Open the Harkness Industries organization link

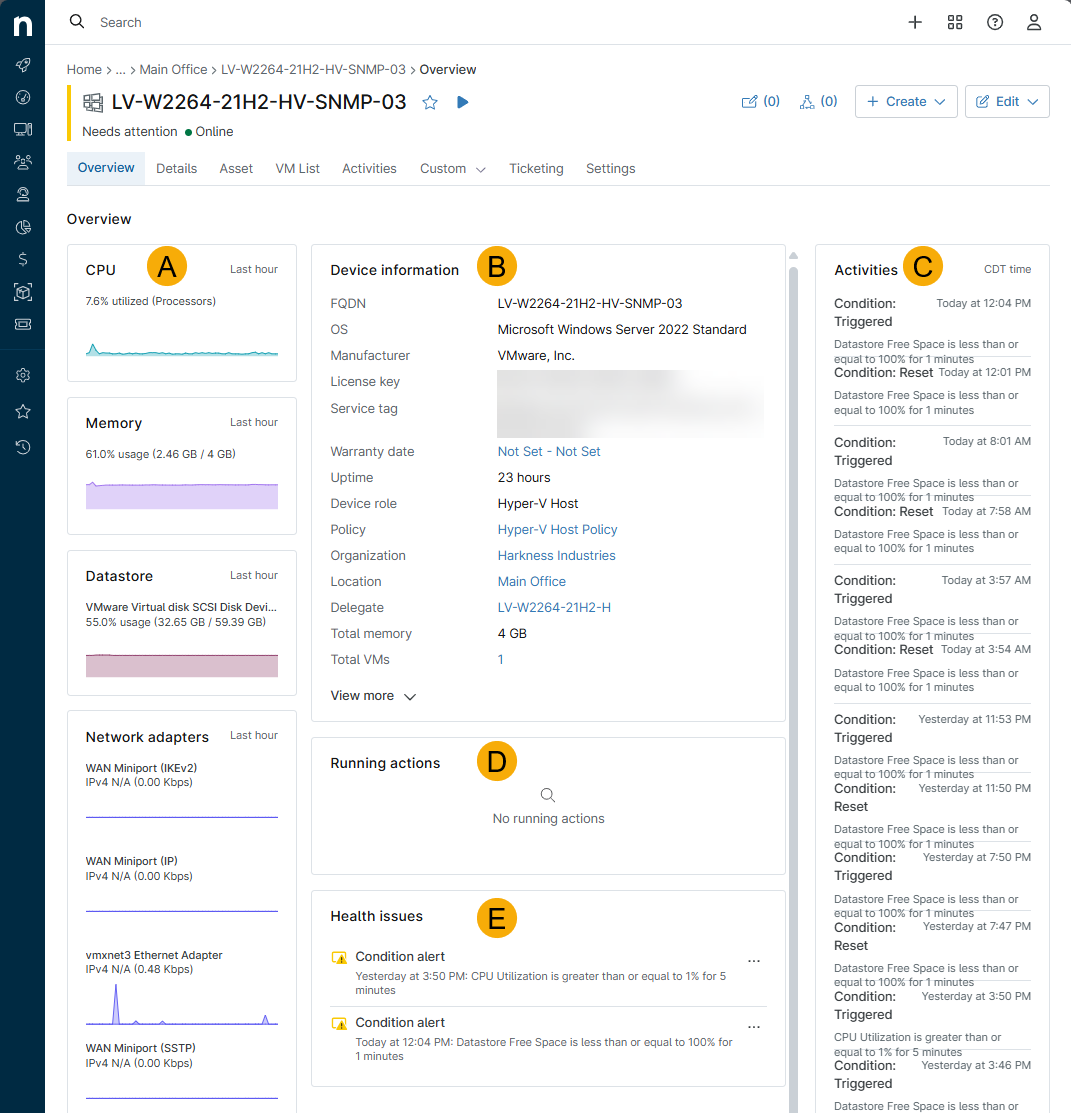click(556, 555)
